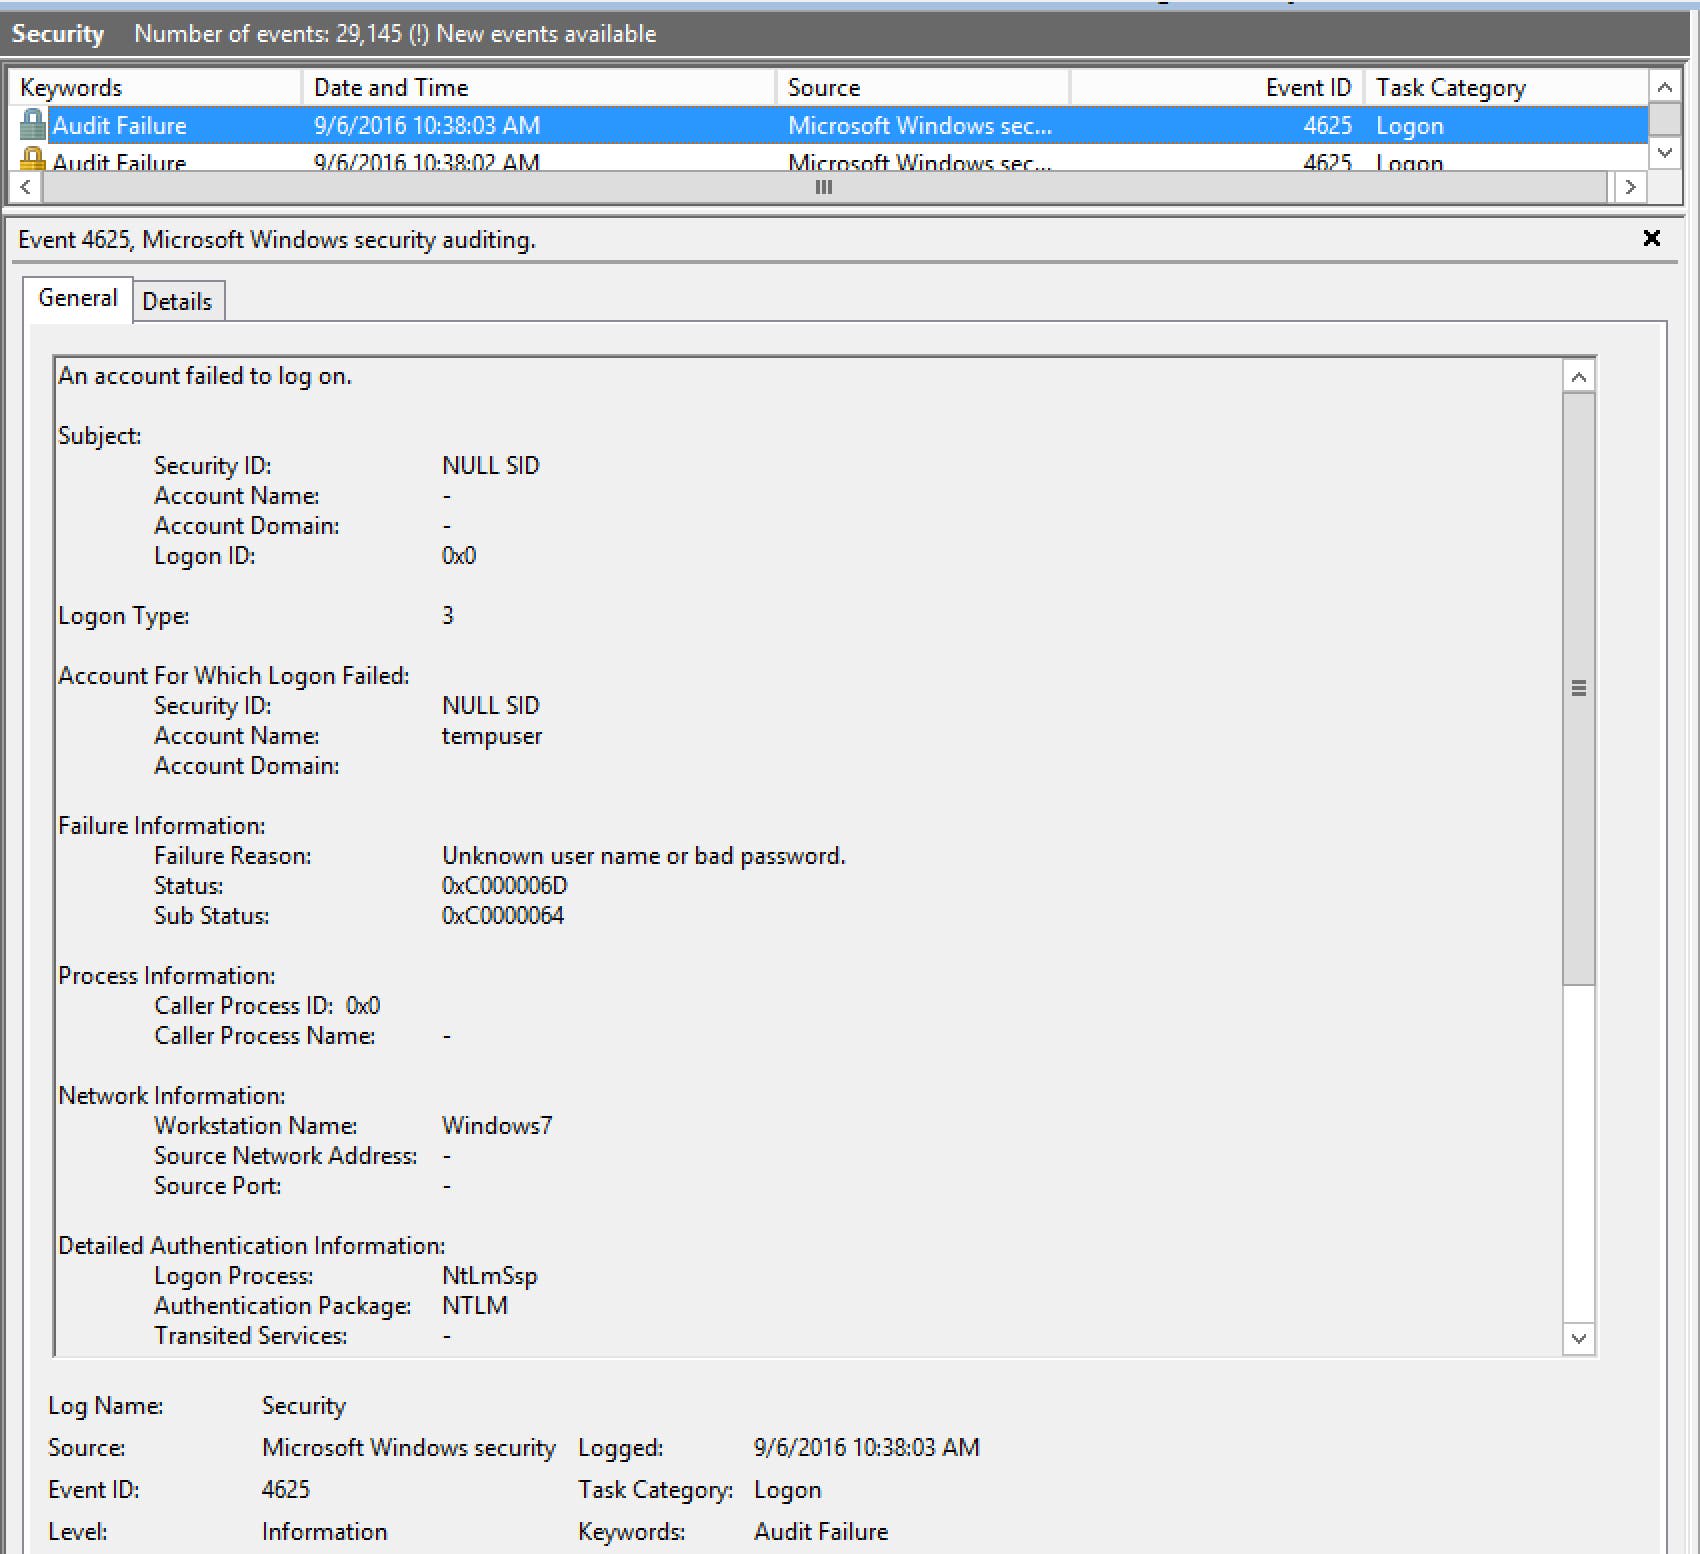Screen dimensions: 1700x1554
Task: Click the Keywords column header
Action: tap(155, 87)
